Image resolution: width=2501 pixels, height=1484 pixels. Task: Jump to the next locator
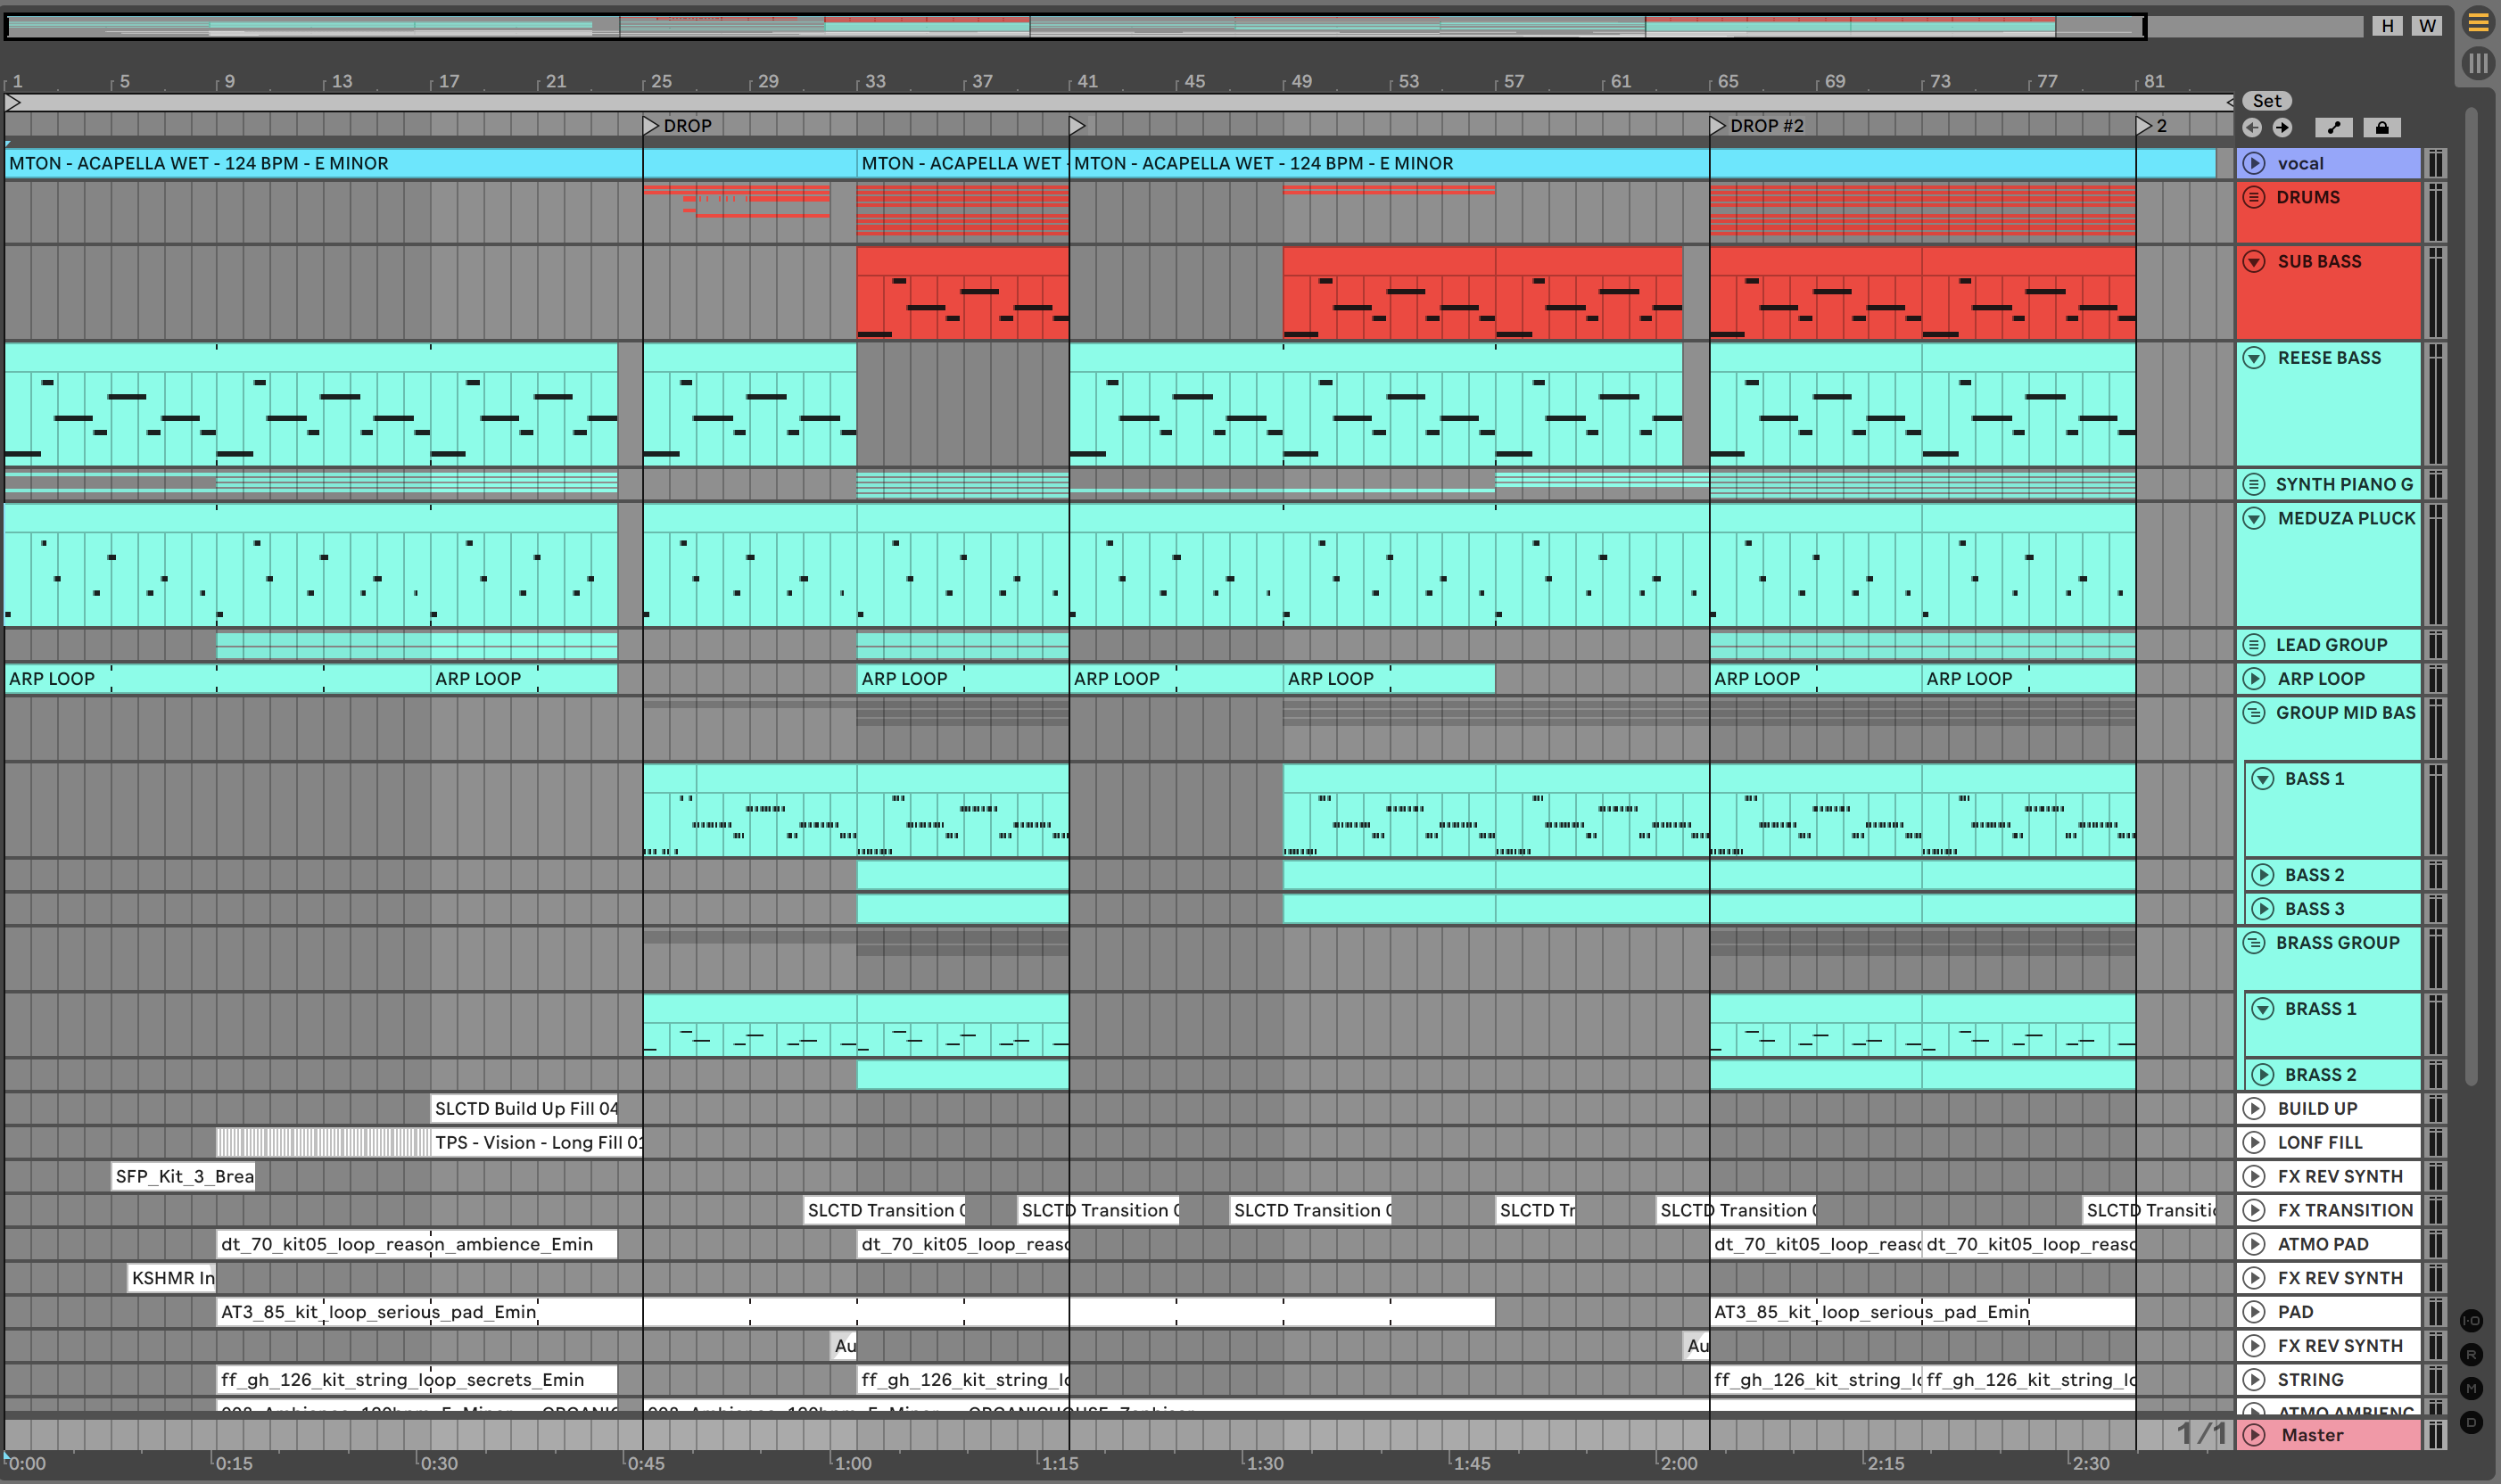[x=2282, y=127]
